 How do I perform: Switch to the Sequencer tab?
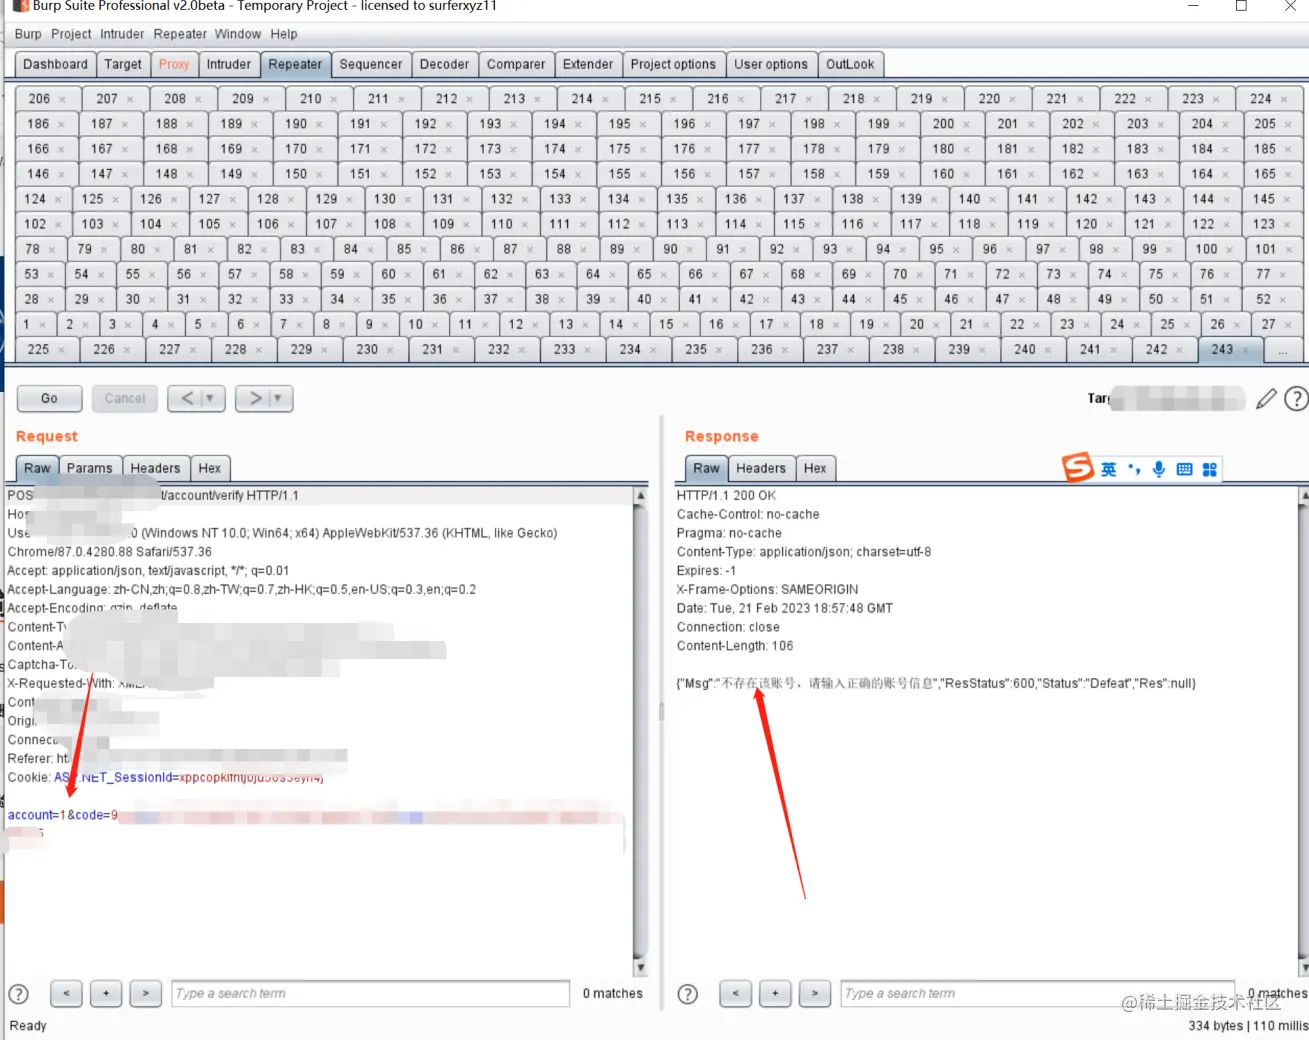pos(371,64)
